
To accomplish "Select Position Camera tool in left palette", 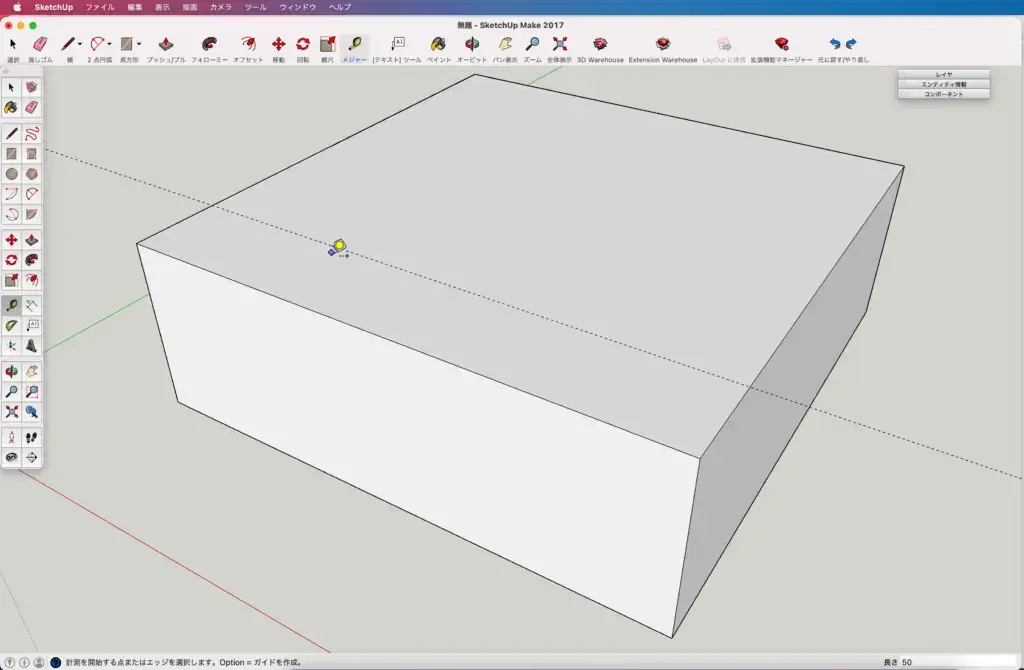I will 11,438.
